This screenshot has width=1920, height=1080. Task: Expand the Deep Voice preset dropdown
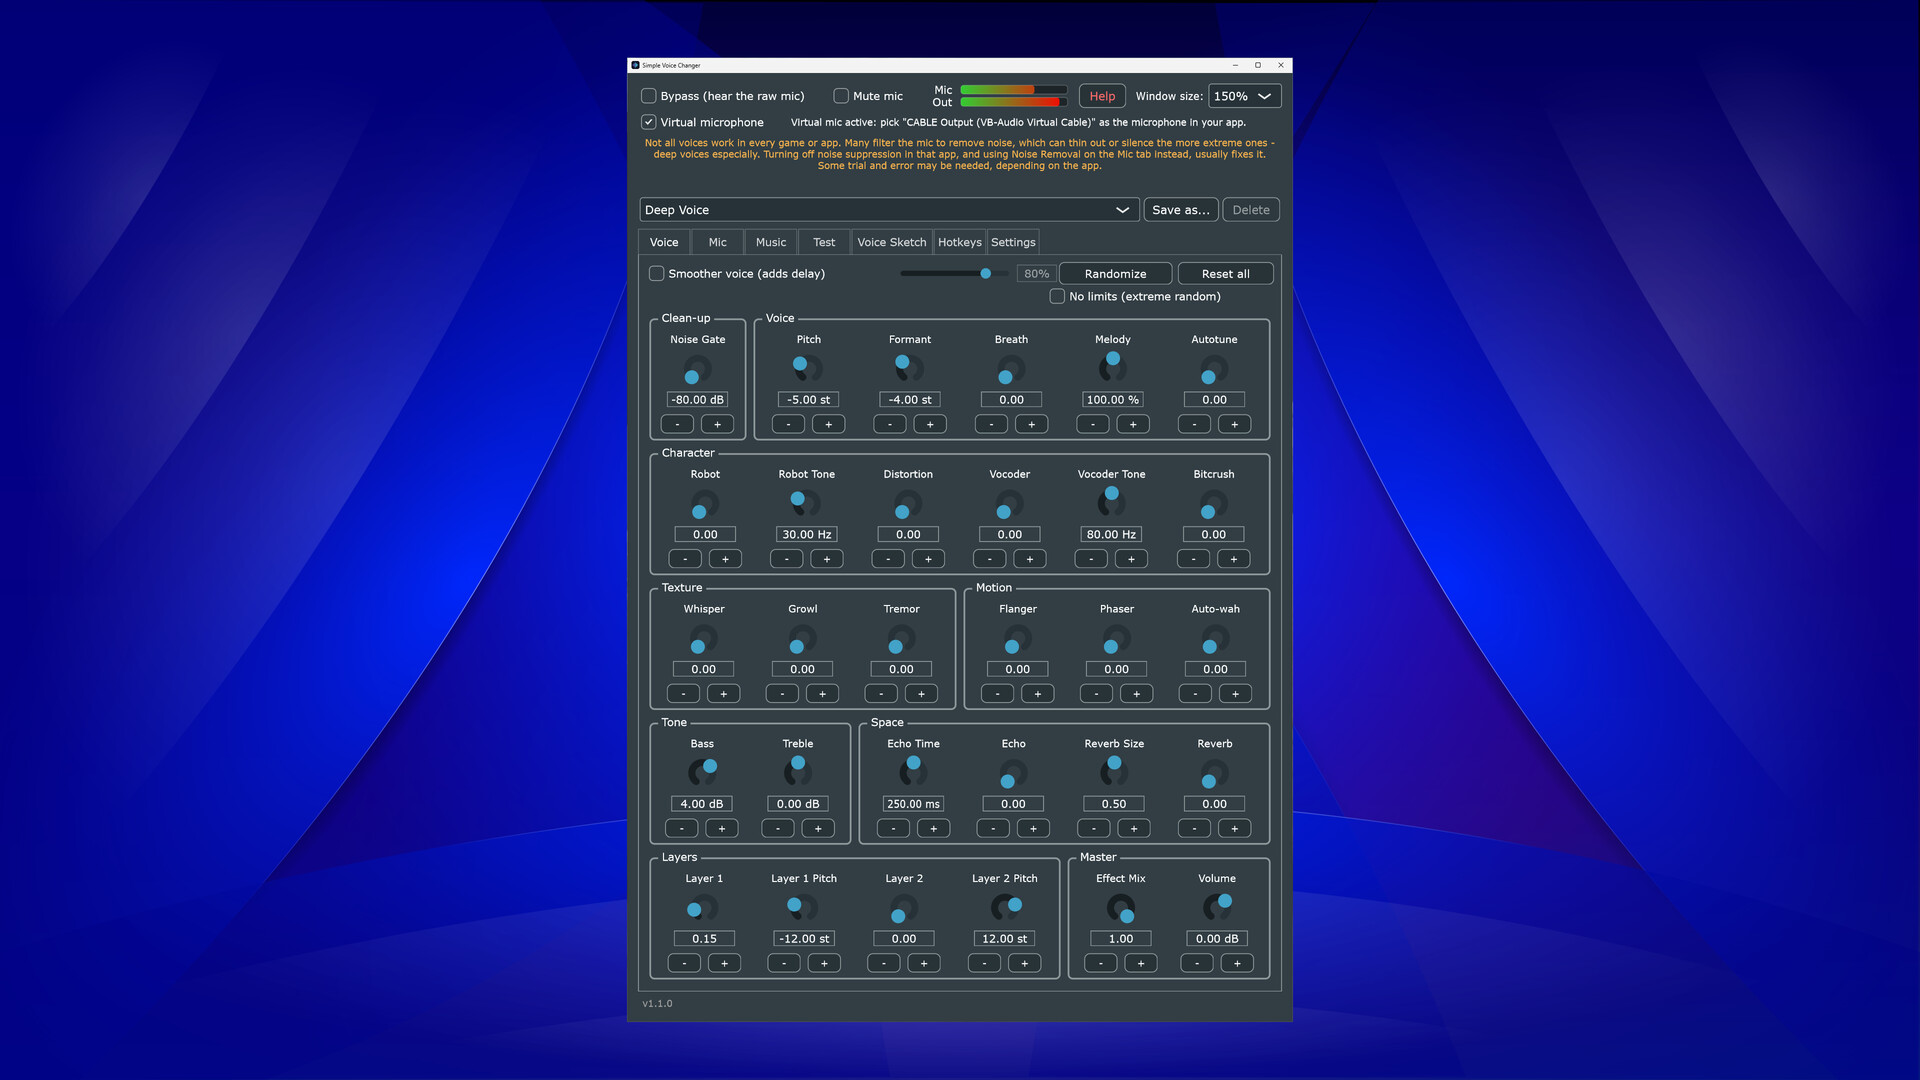click(x=888, y=210)
